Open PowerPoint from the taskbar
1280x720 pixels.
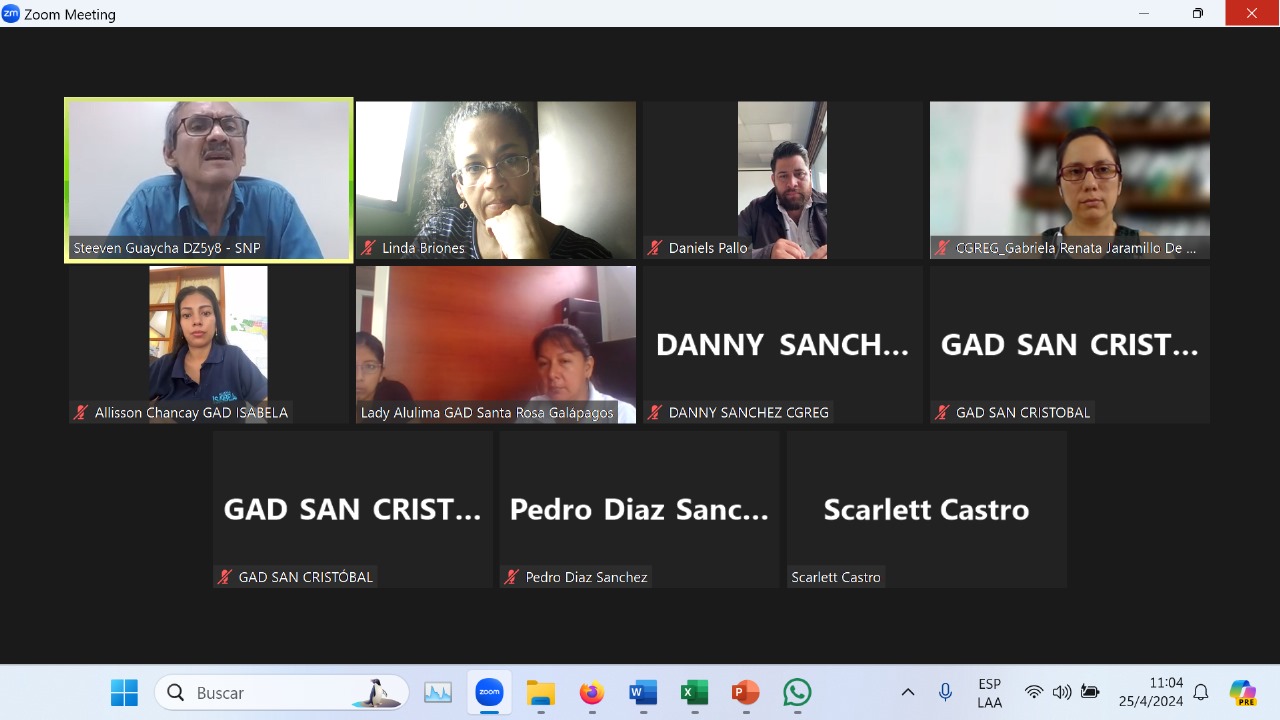[x=745, y=692]
